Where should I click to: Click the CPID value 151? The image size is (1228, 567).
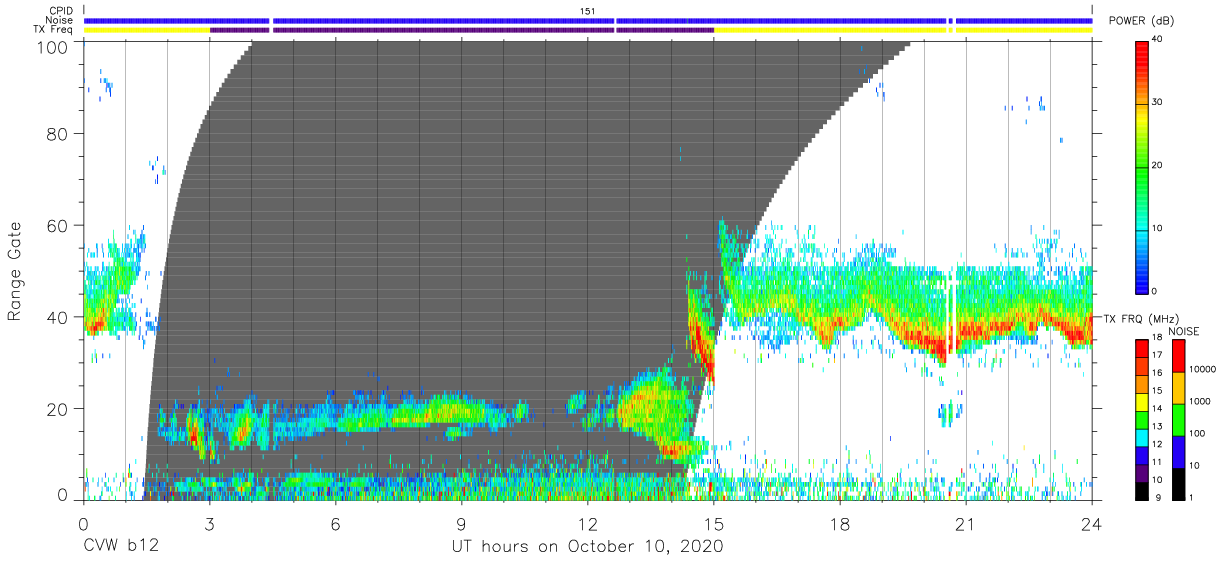coord(588,11)
